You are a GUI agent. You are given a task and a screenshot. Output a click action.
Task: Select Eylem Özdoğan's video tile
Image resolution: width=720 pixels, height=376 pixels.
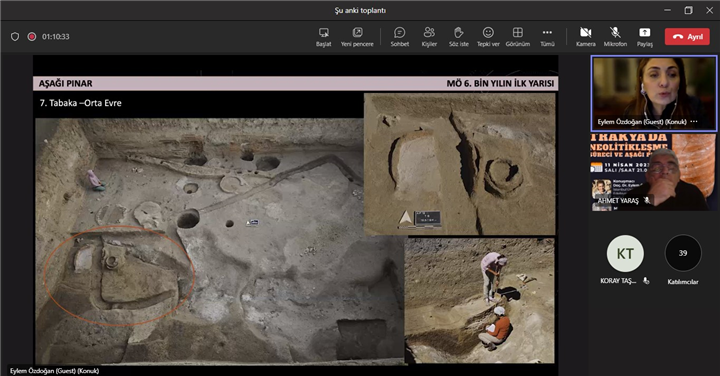654,93
